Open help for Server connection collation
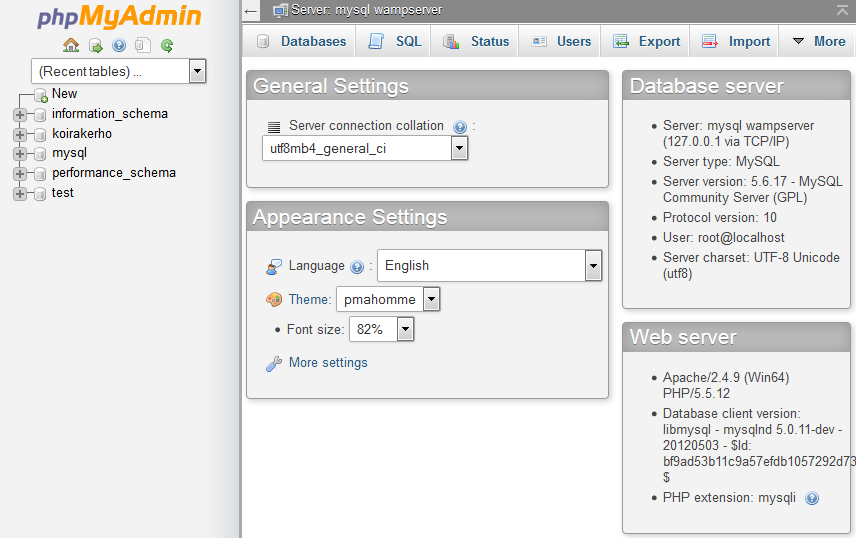This screenshot has height=538, width=856. point(460,127)
